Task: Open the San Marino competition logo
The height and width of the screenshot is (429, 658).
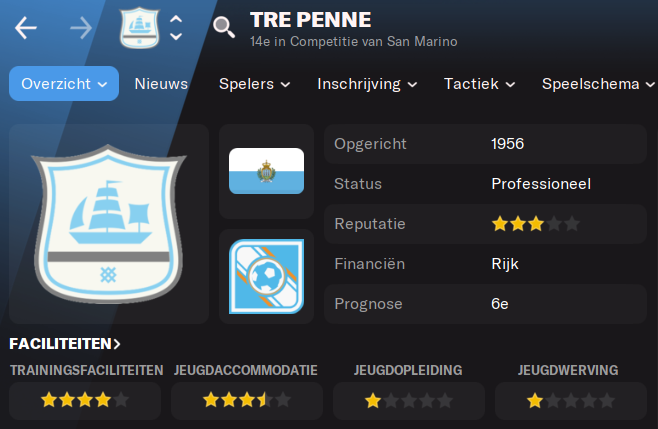Action: [266, 277]
